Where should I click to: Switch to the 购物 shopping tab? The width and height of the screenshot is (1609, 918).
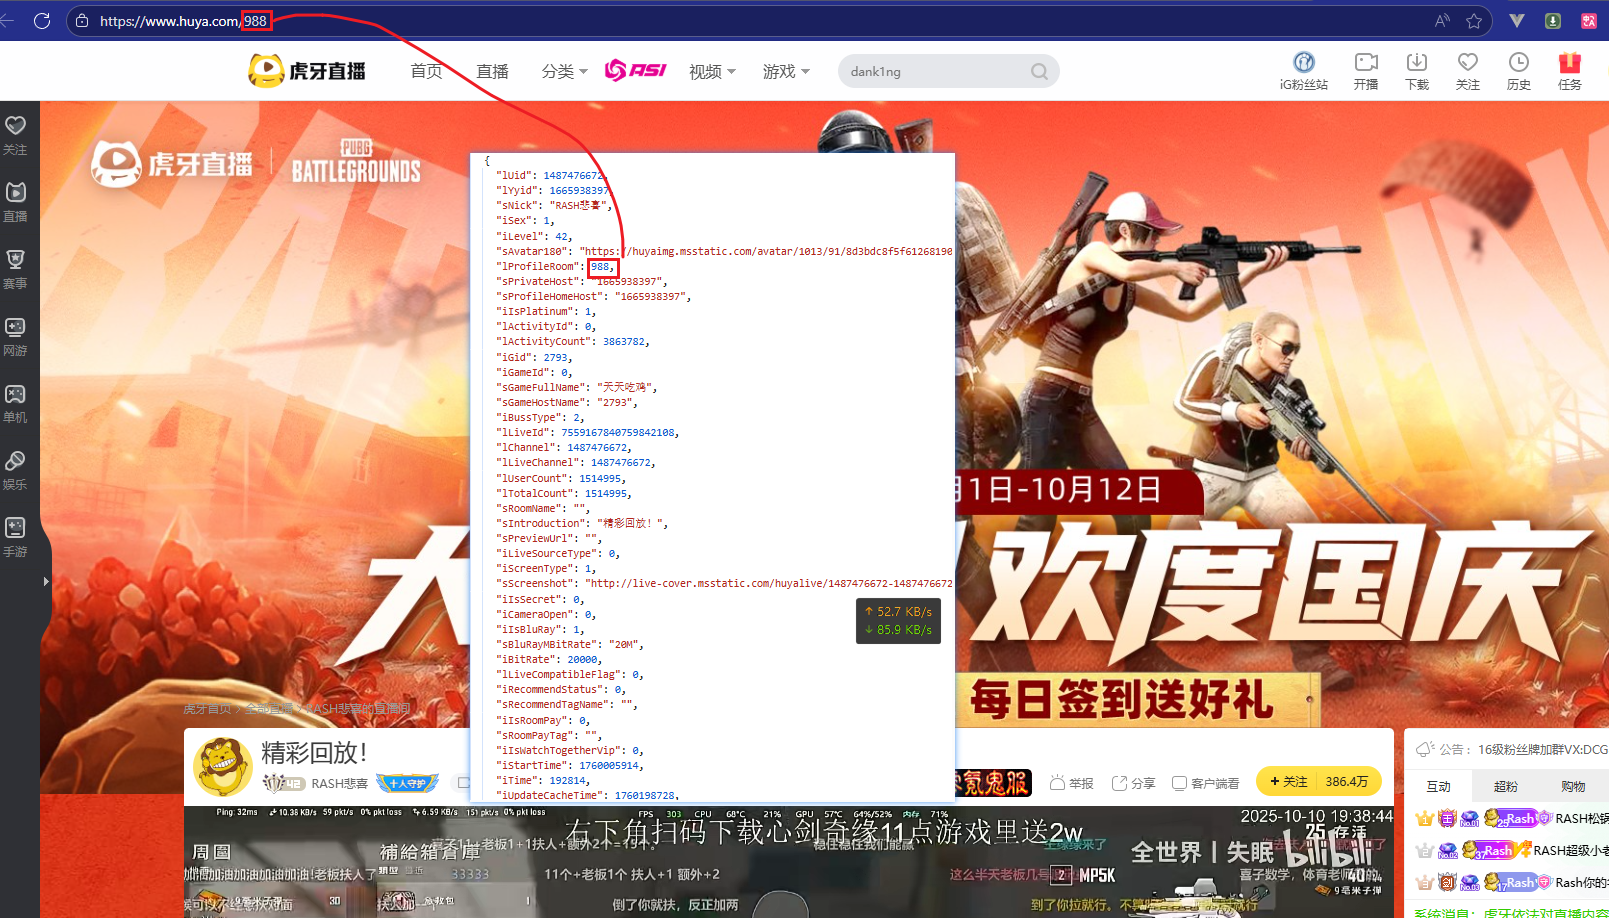pyautogui.click(x=1573, y=786)
